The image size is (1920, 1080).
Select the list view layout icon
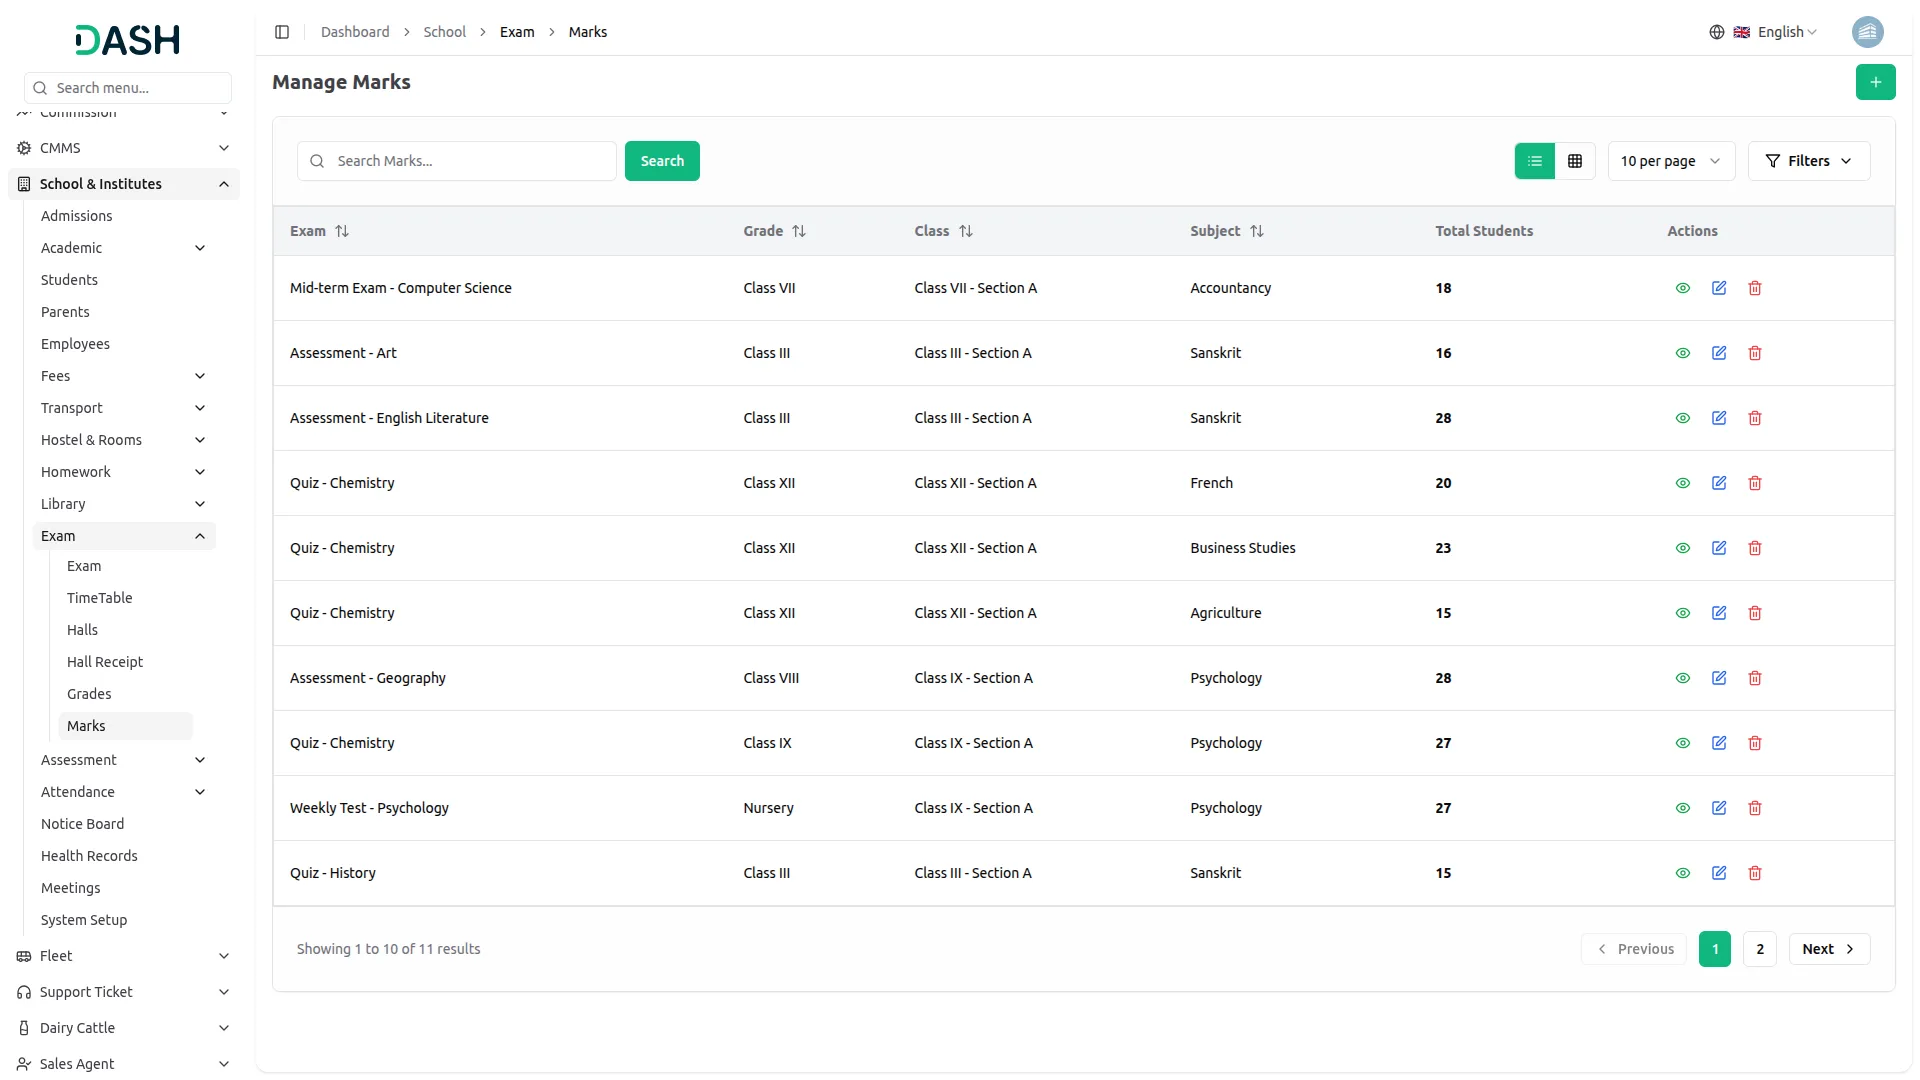click(1535, 160)
